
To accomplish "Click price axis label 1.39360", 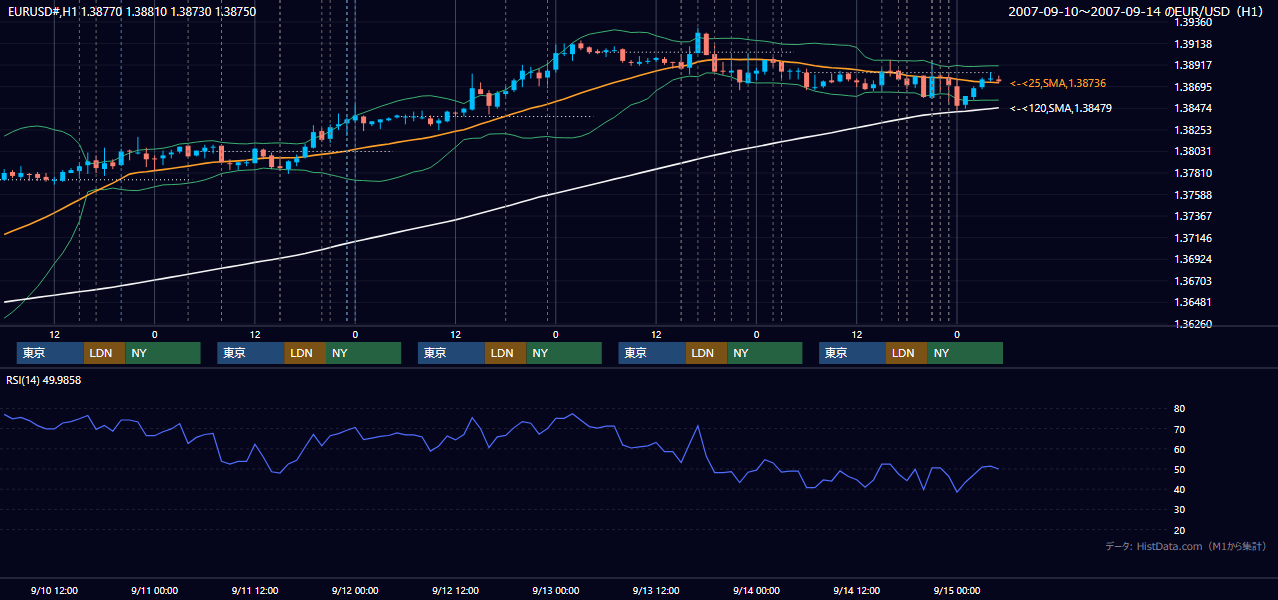I will 1193,22.
